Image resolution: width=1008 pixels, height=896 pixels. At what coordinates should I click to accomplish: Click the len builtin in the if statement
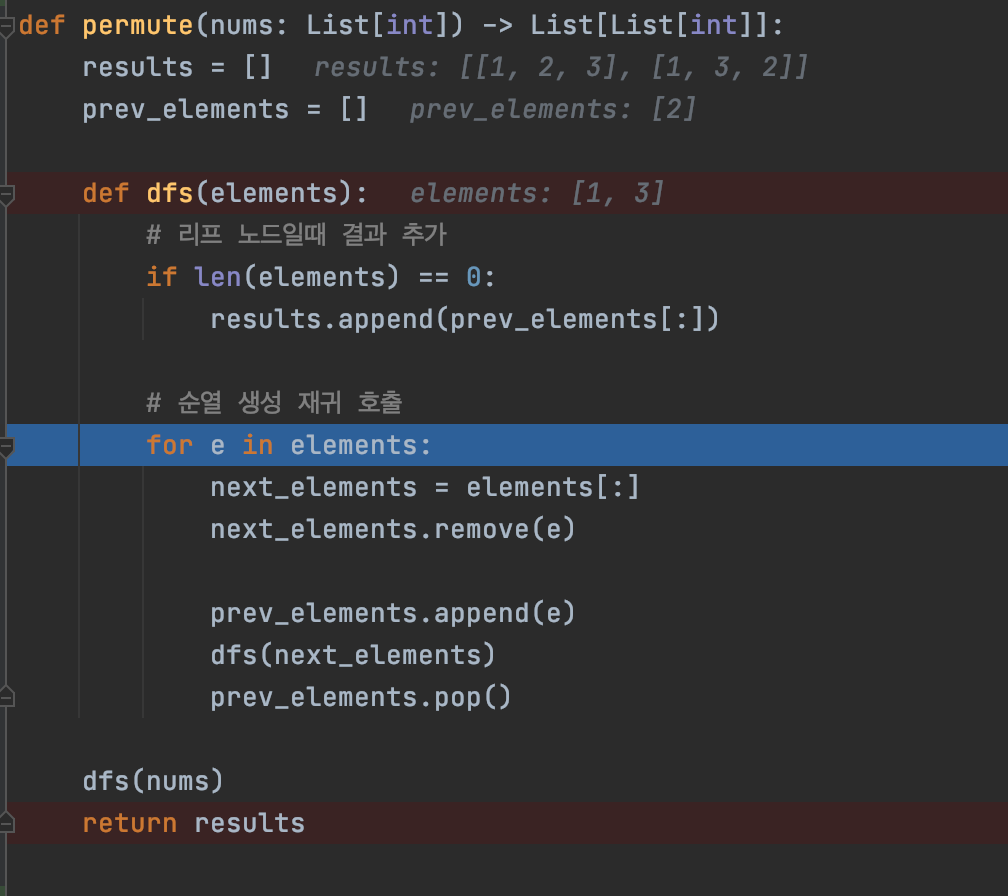coord(218,277)
